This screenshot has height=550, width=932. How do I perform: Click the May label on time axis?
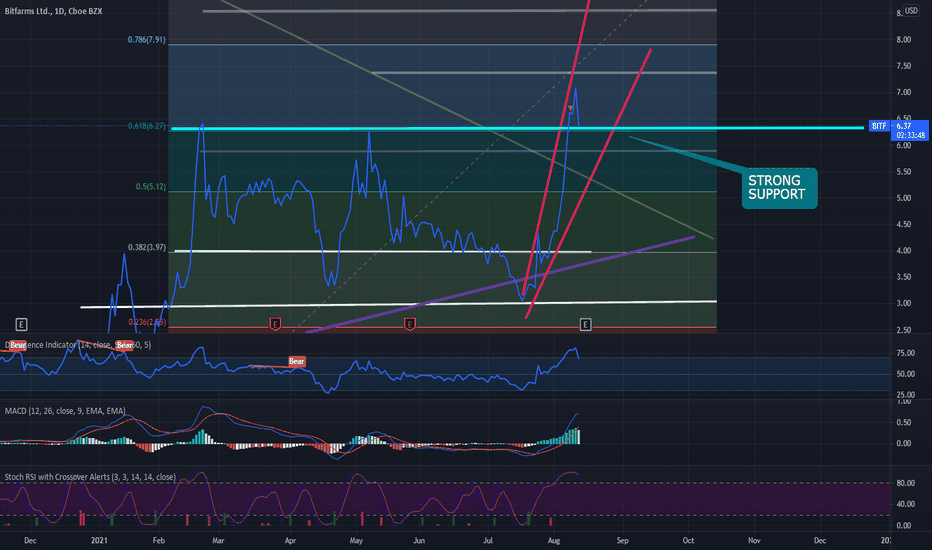tap(356, 540)
